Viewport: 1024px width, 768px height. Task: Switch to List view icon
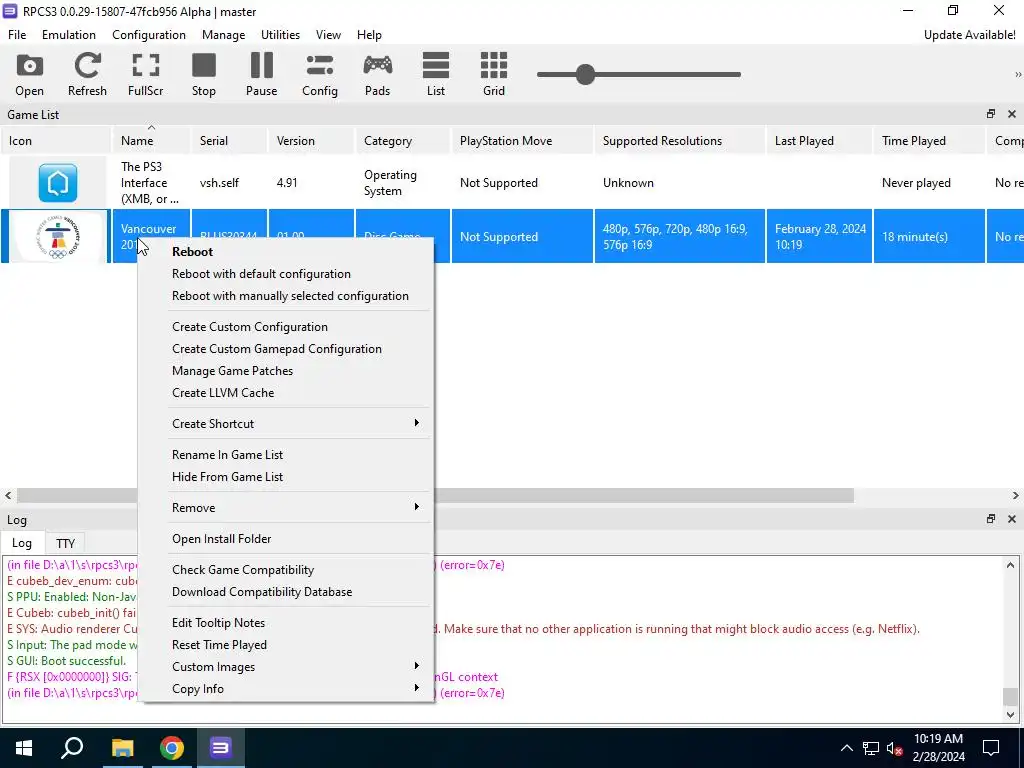click(x=436, y=74)
